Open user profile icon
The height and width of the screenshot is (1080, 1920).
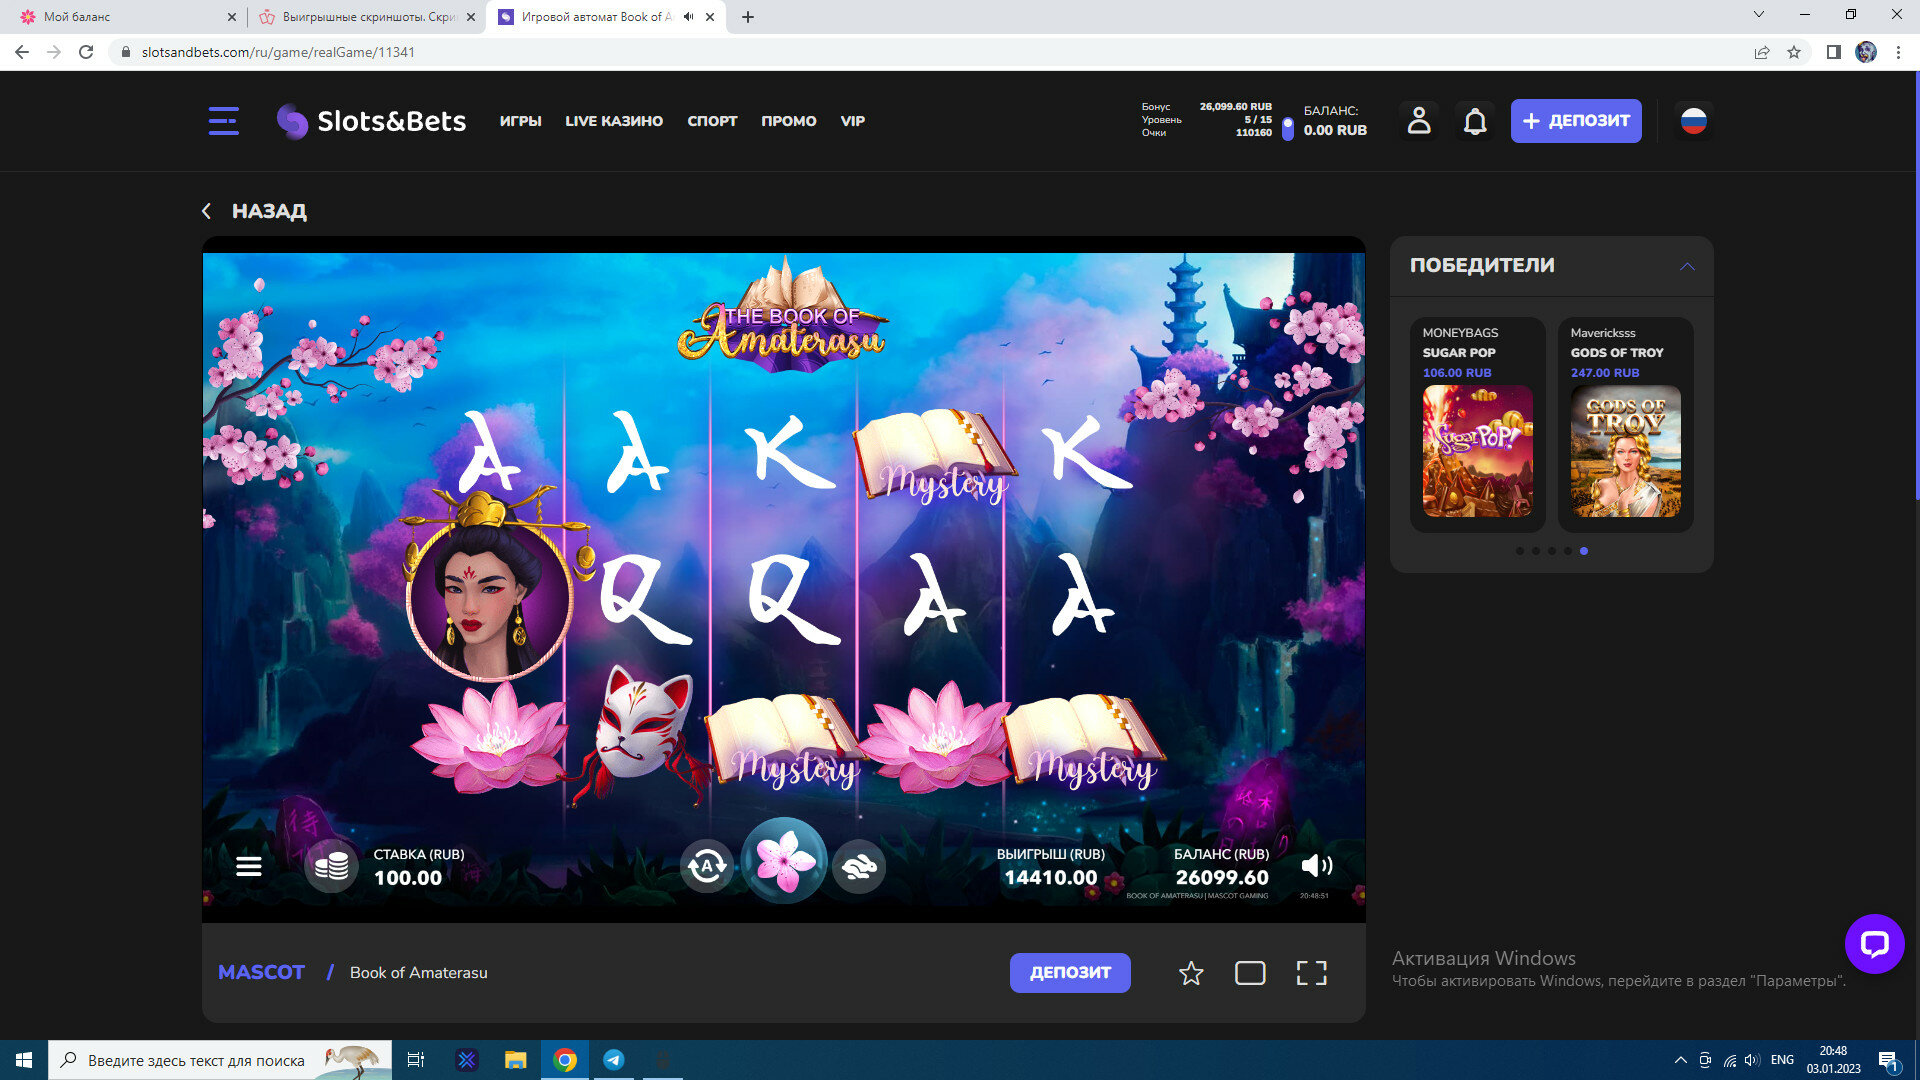(x=1419, y=121)
